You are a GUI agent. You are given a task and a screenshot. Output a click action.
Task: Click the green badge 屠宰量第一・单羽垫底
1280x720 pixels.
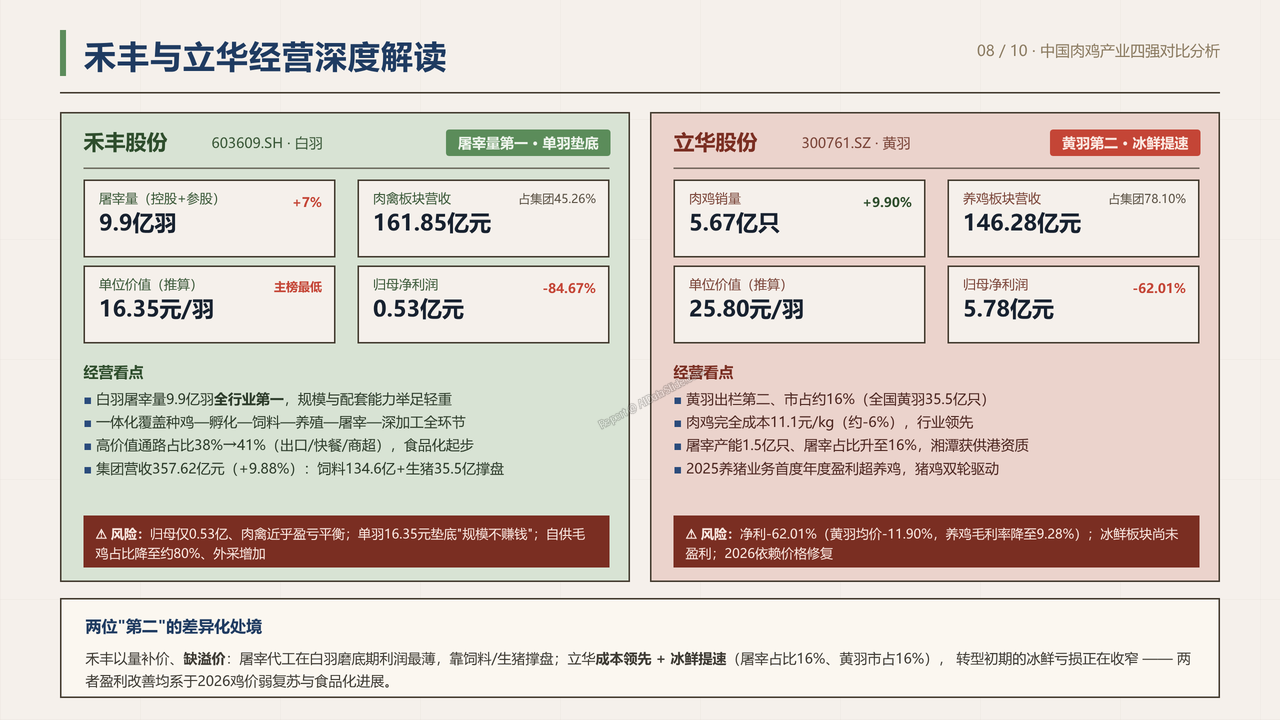tap(528, 143)
